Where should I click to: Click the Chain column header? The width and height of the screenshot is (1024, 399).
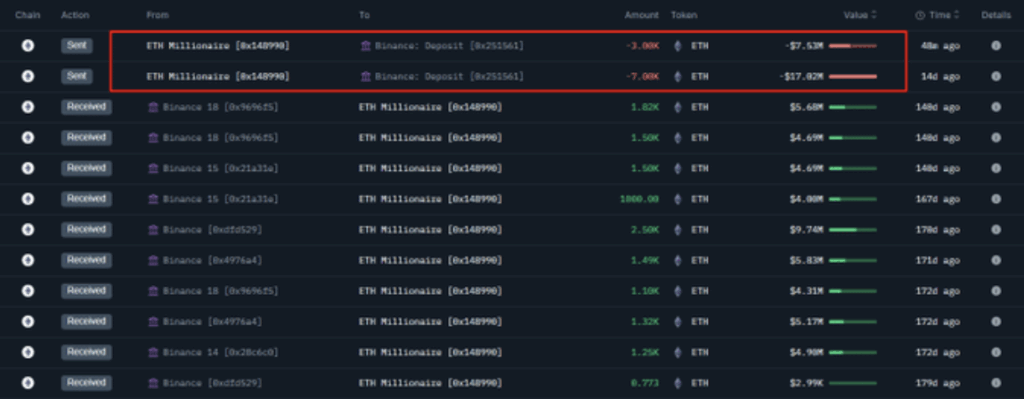point(27,15)
